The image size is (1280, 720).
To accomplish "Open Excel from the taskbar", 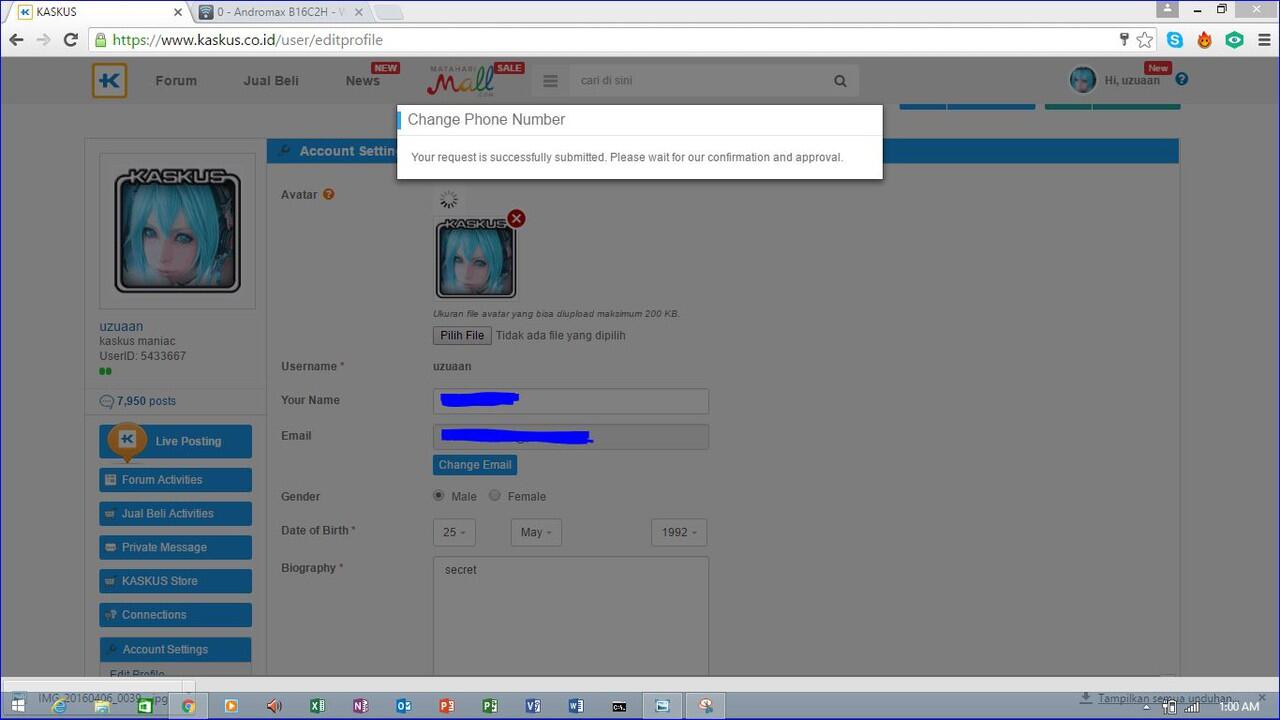I will click(317, 705).
